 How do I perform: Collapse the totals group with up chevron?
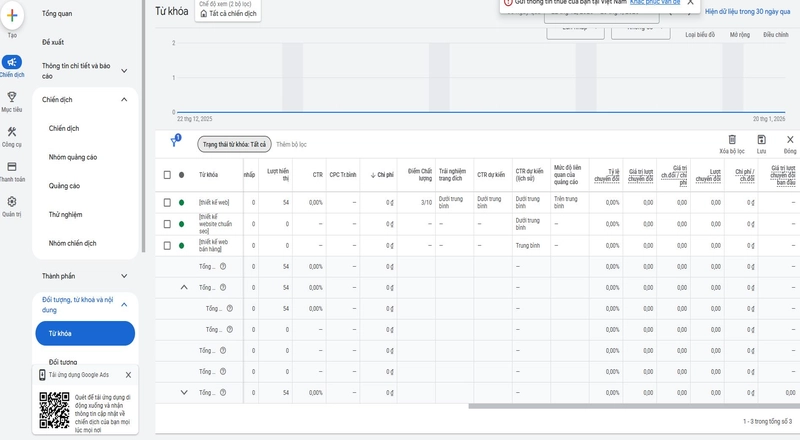(x=184, y=287)
